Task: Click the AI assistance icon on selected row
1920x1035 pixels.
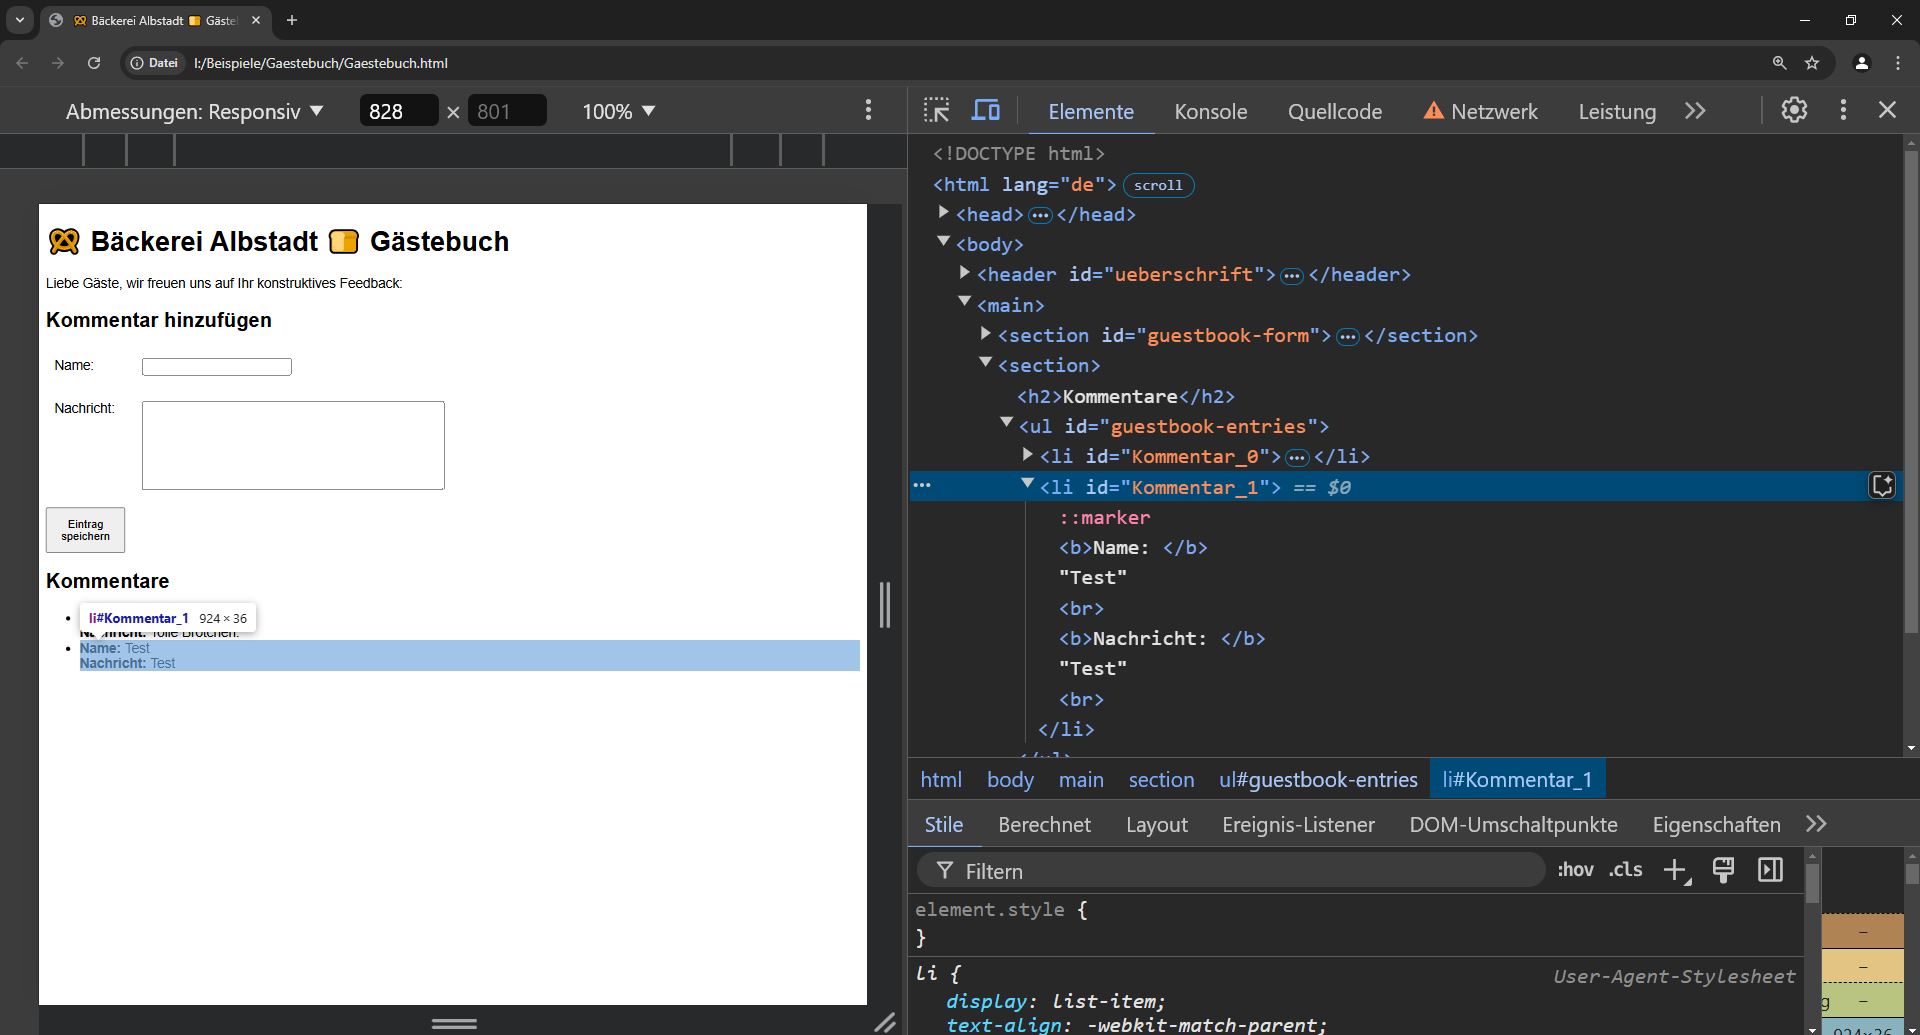Action: click(x=1882, y=486)
